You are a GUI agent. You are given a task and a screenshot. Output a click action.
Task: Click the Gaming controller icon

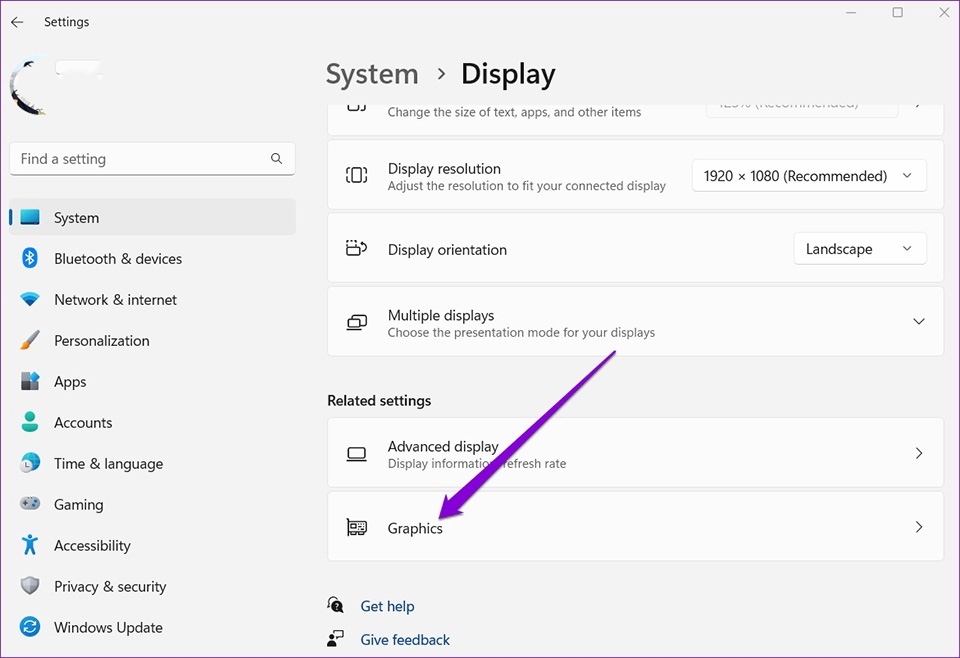(29, 504)
